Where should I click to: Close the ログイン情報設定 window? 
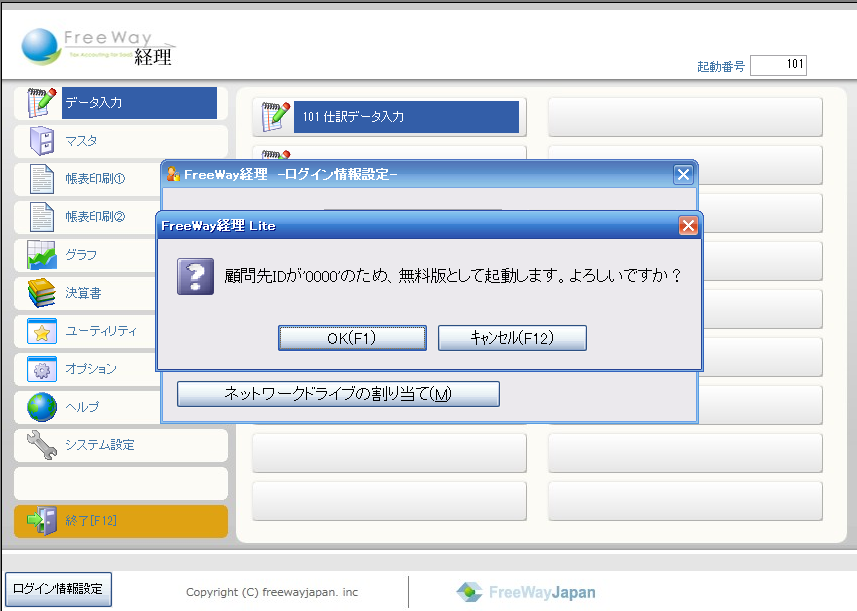[x=683, y=175]
